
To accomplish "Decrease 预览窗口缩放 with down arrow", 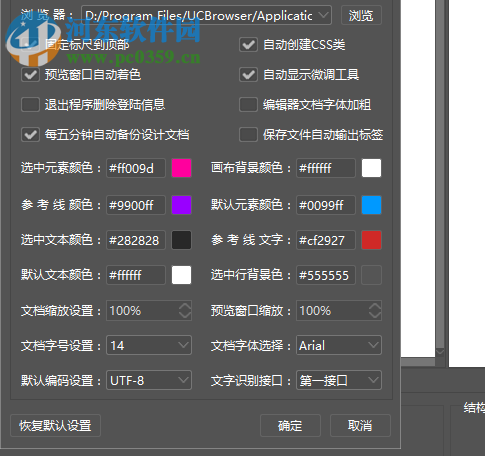I will 375,315.
